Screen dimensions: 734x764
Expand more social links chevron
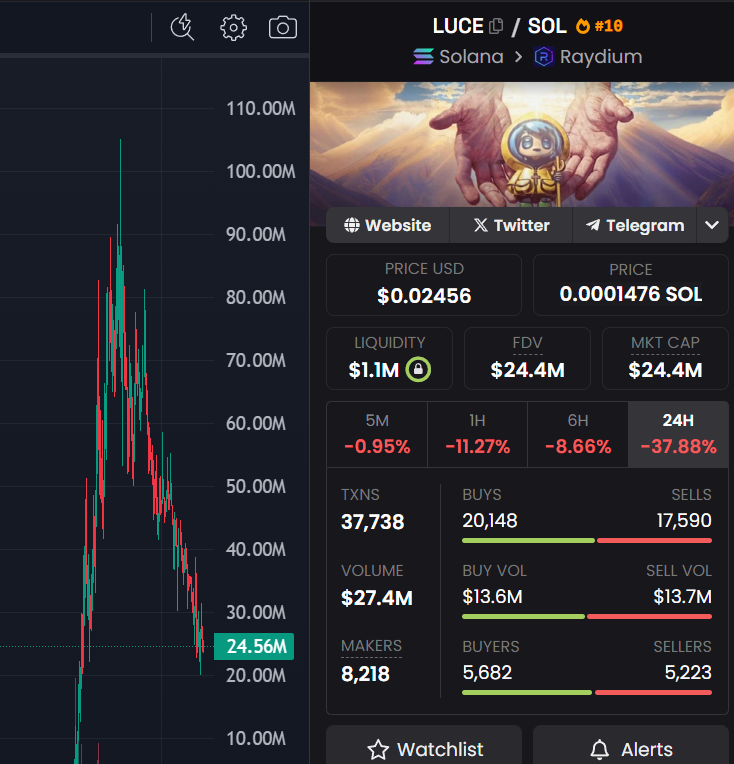[x=712, y=225]
